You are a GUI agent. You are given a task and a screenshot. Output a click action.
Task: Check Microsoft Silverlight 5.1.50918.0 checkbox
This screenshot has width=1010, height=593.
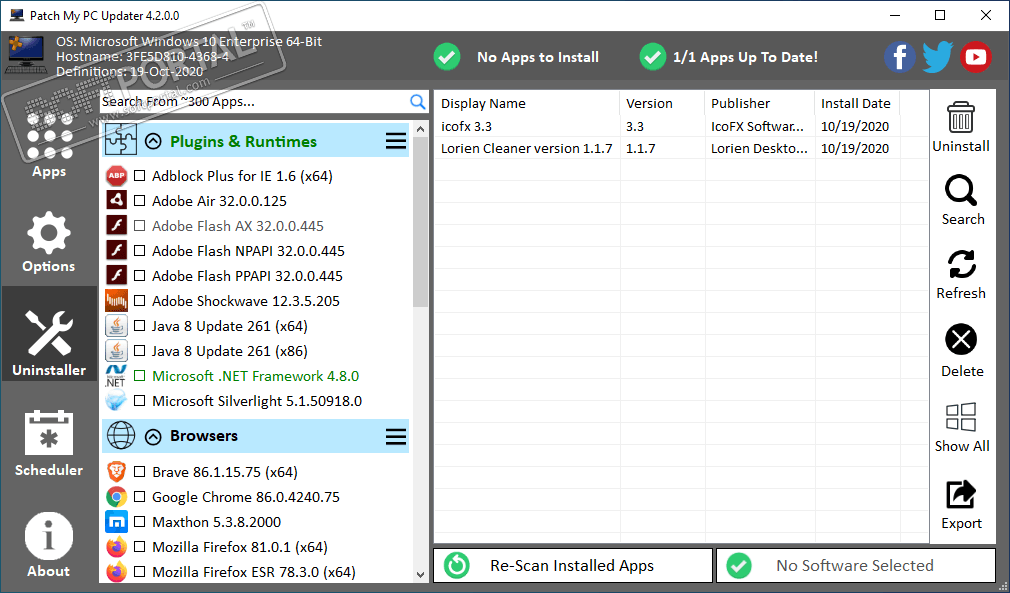click(139, 401)
